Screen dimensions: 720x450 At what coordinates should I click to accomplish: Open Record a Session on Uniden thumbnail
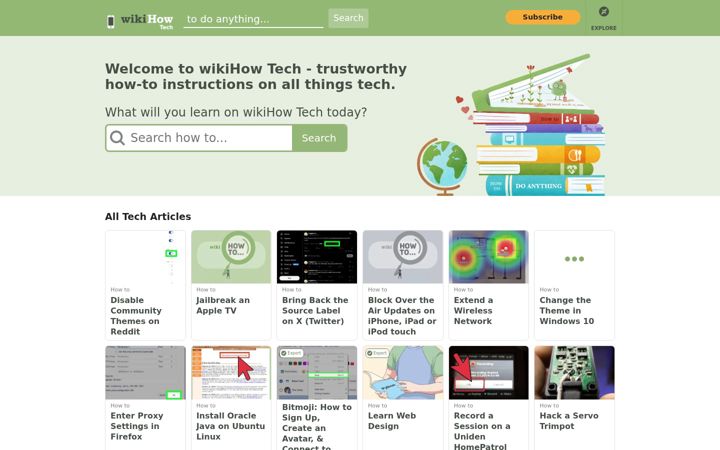tap(489, 372)
